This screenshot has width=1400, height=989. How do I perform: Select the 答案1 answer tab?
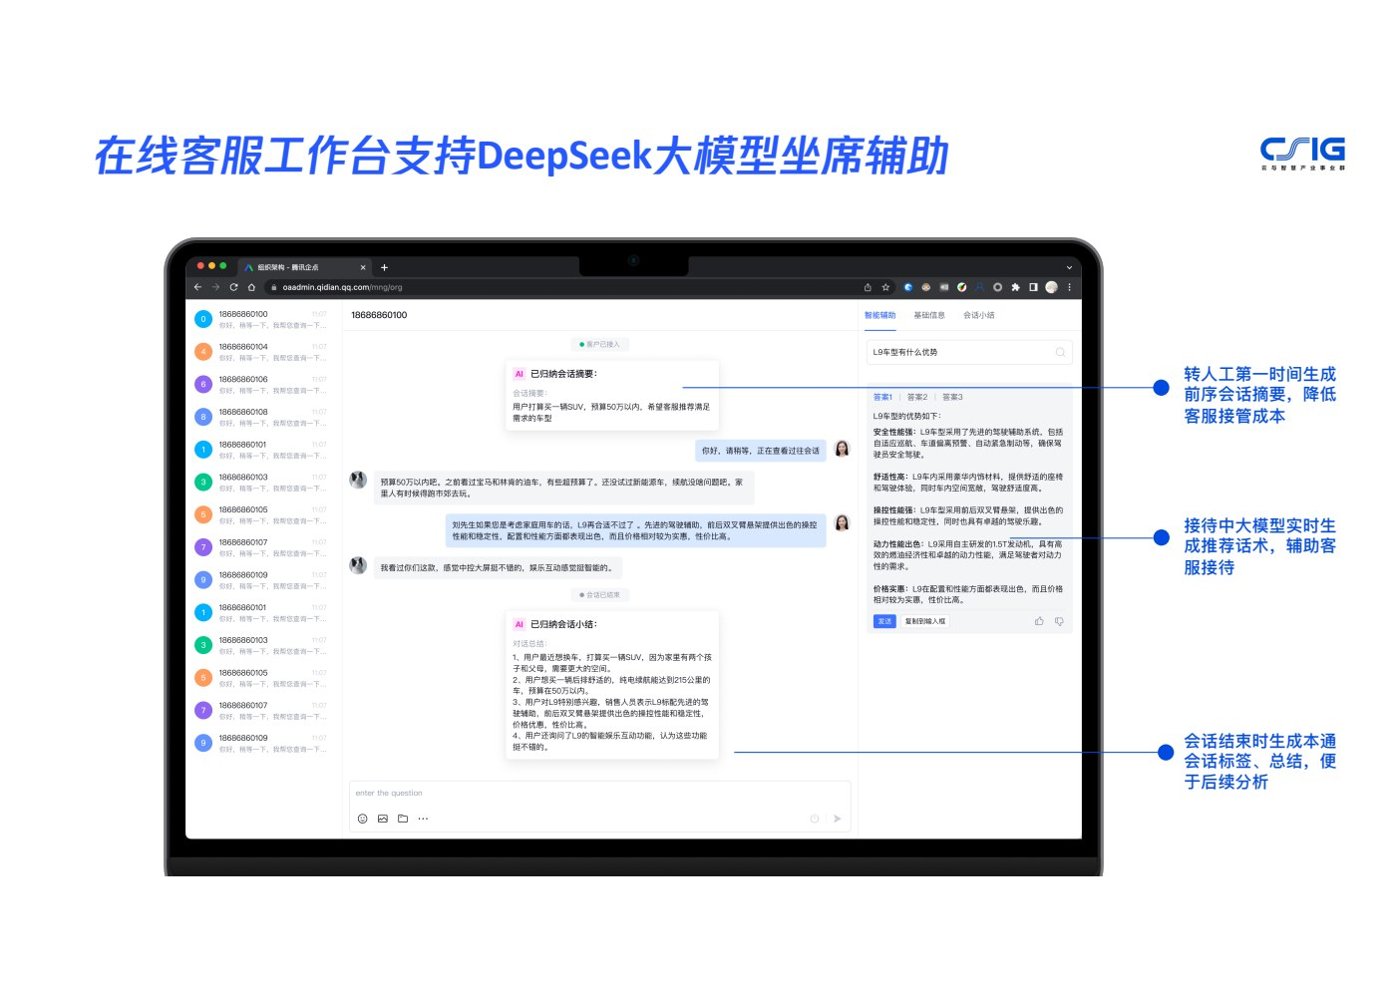[883, 397]
